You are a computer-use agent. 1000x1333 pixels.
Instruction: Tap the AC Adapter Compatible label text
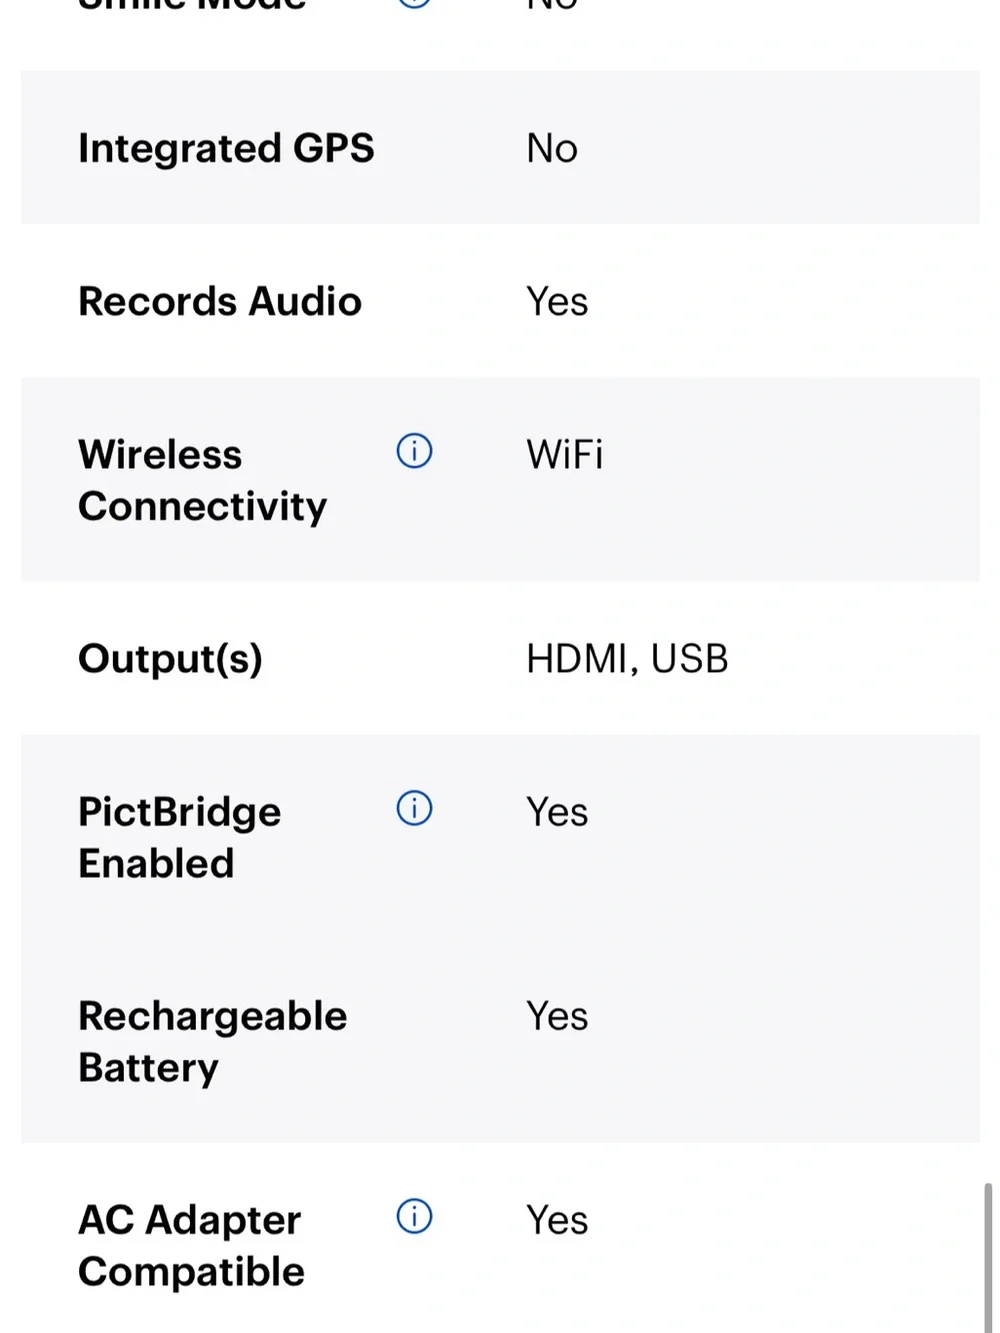191,1245
